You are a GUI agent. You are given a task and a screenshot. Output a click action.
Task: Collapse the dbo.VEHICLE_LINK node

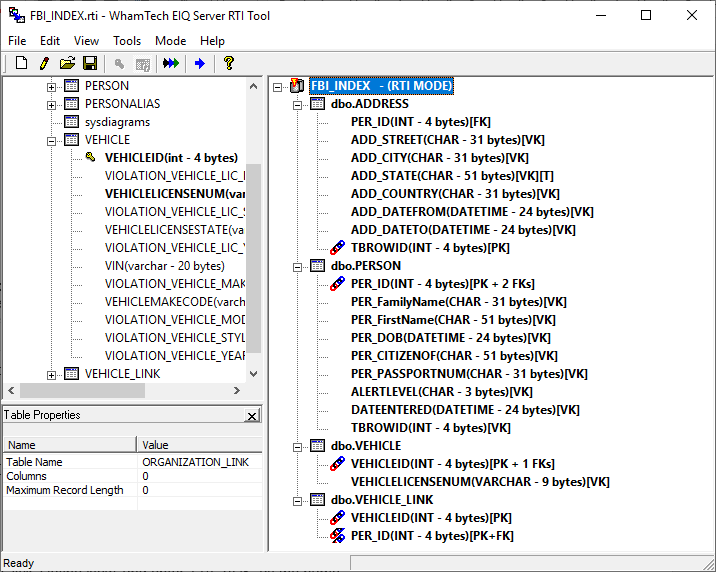click(297, 501)
